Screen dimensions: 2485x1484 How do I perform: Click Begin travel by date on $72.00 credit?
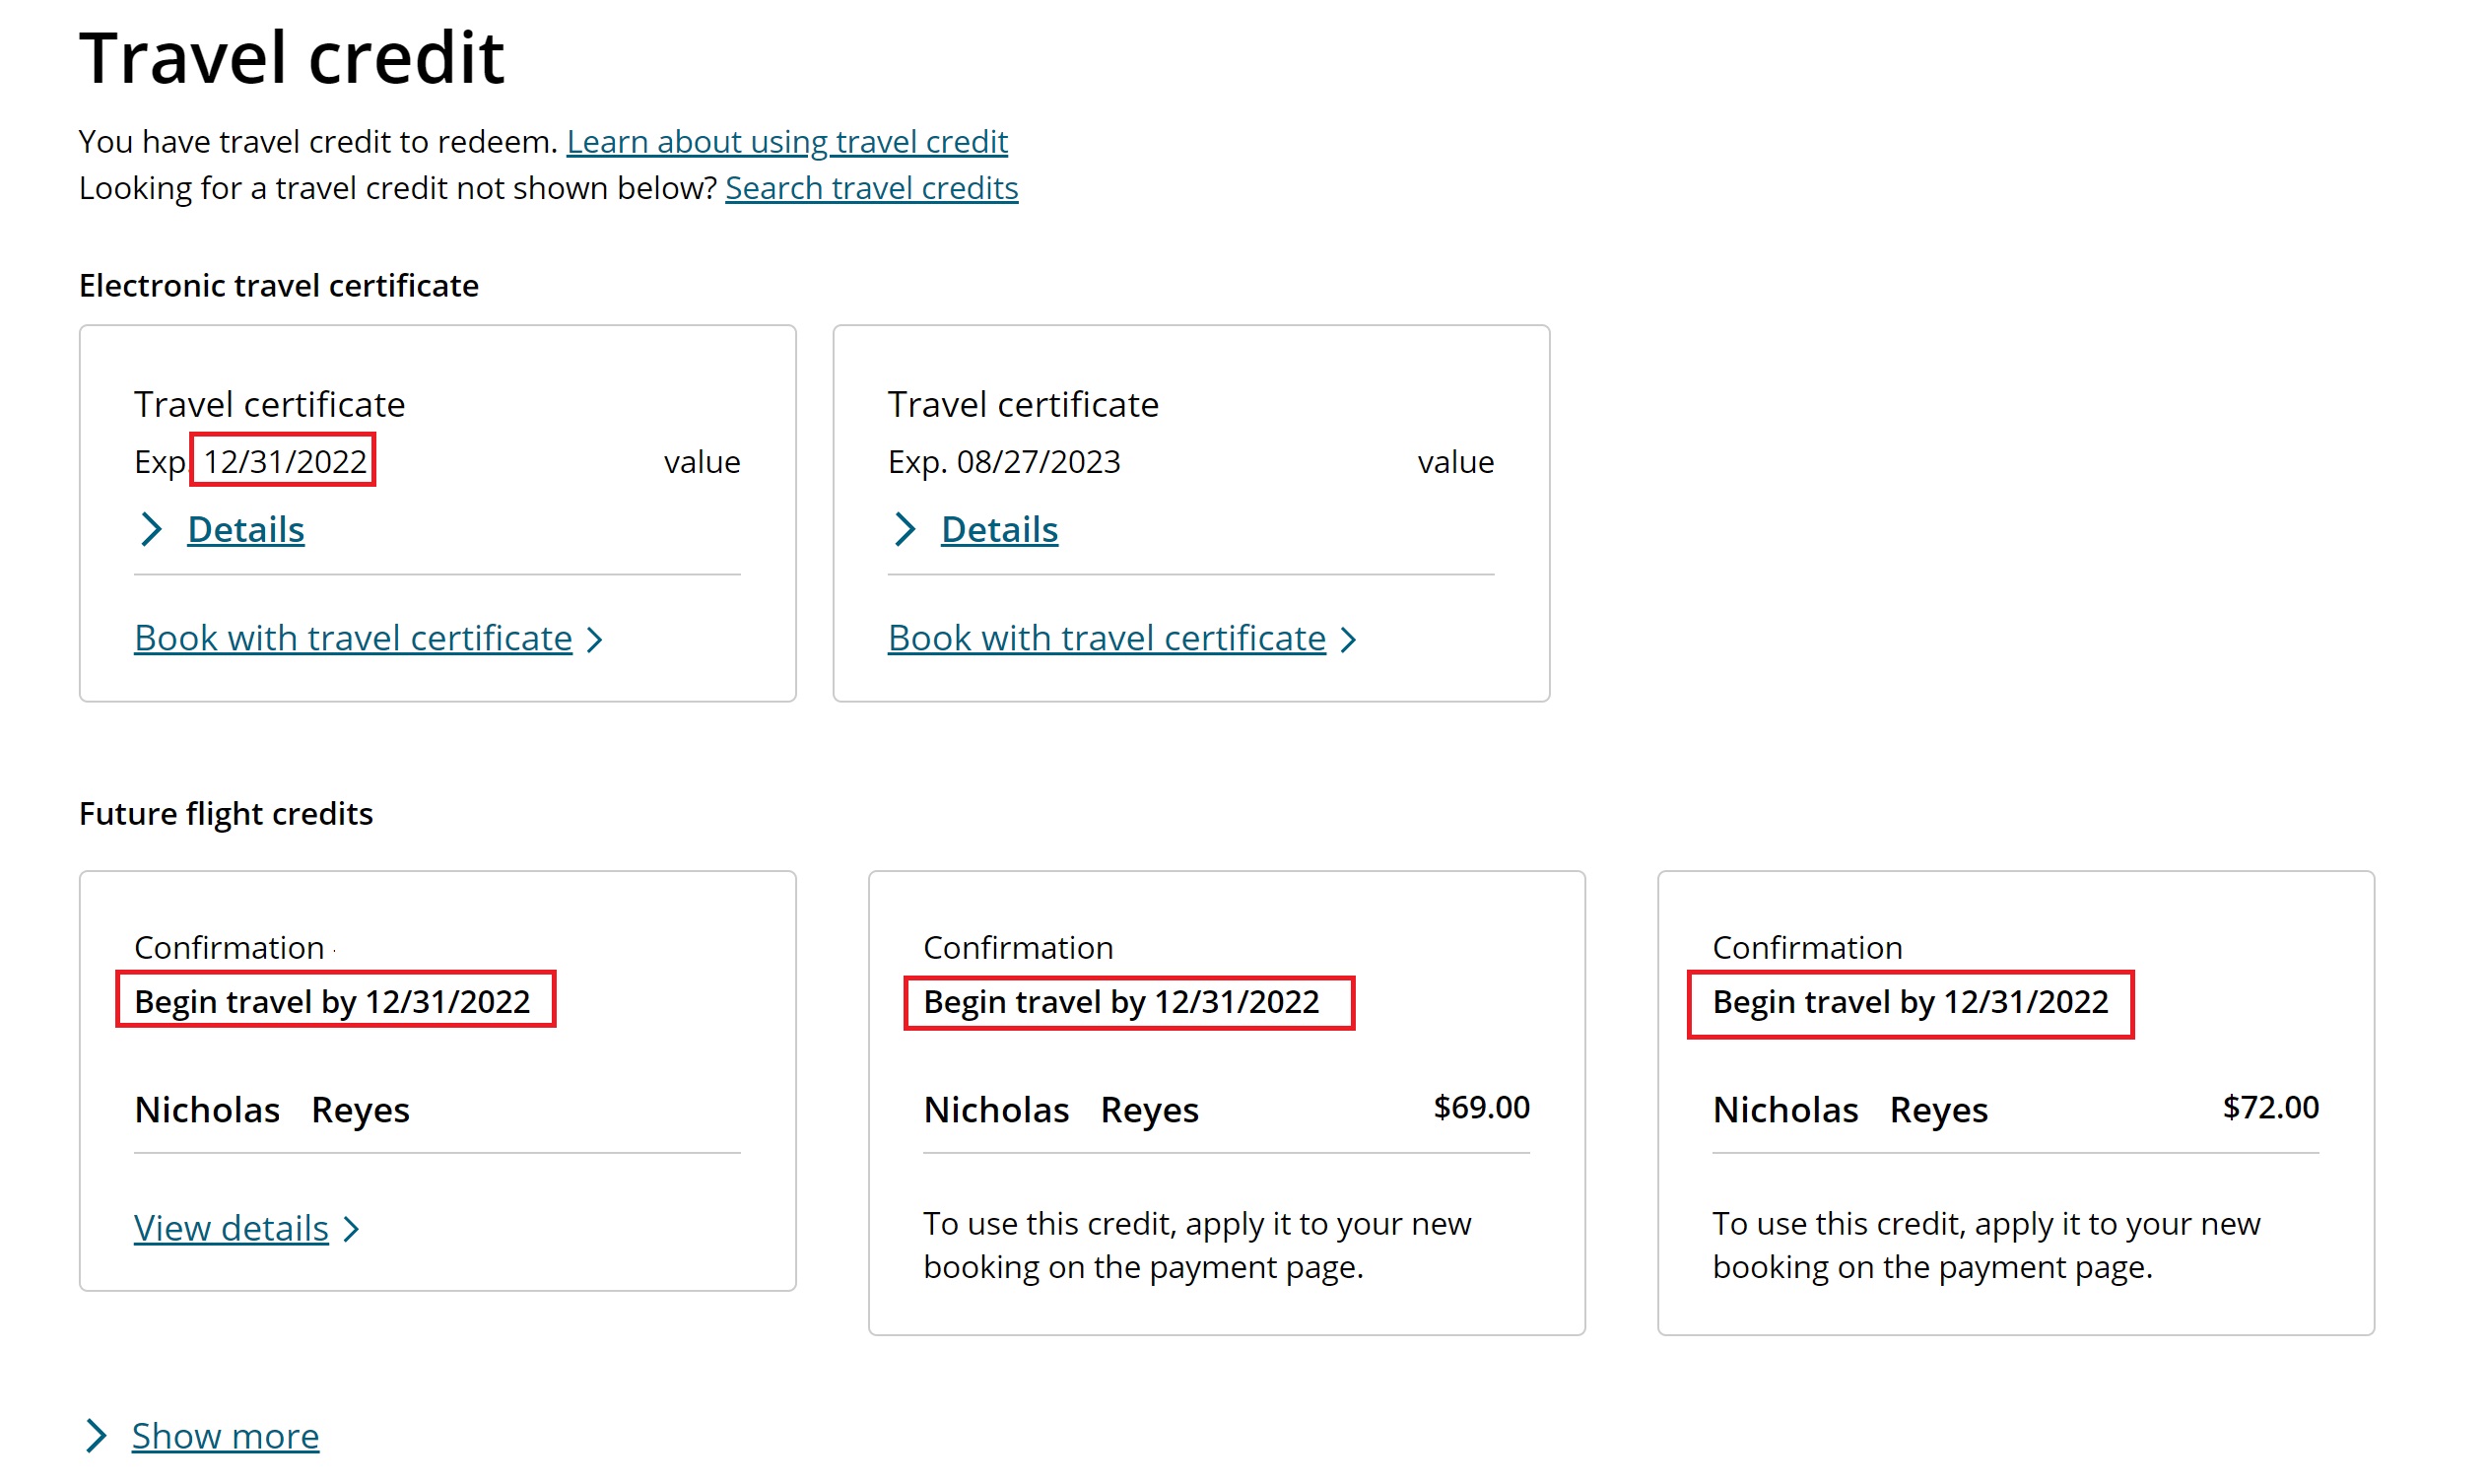(1909, 1002)
